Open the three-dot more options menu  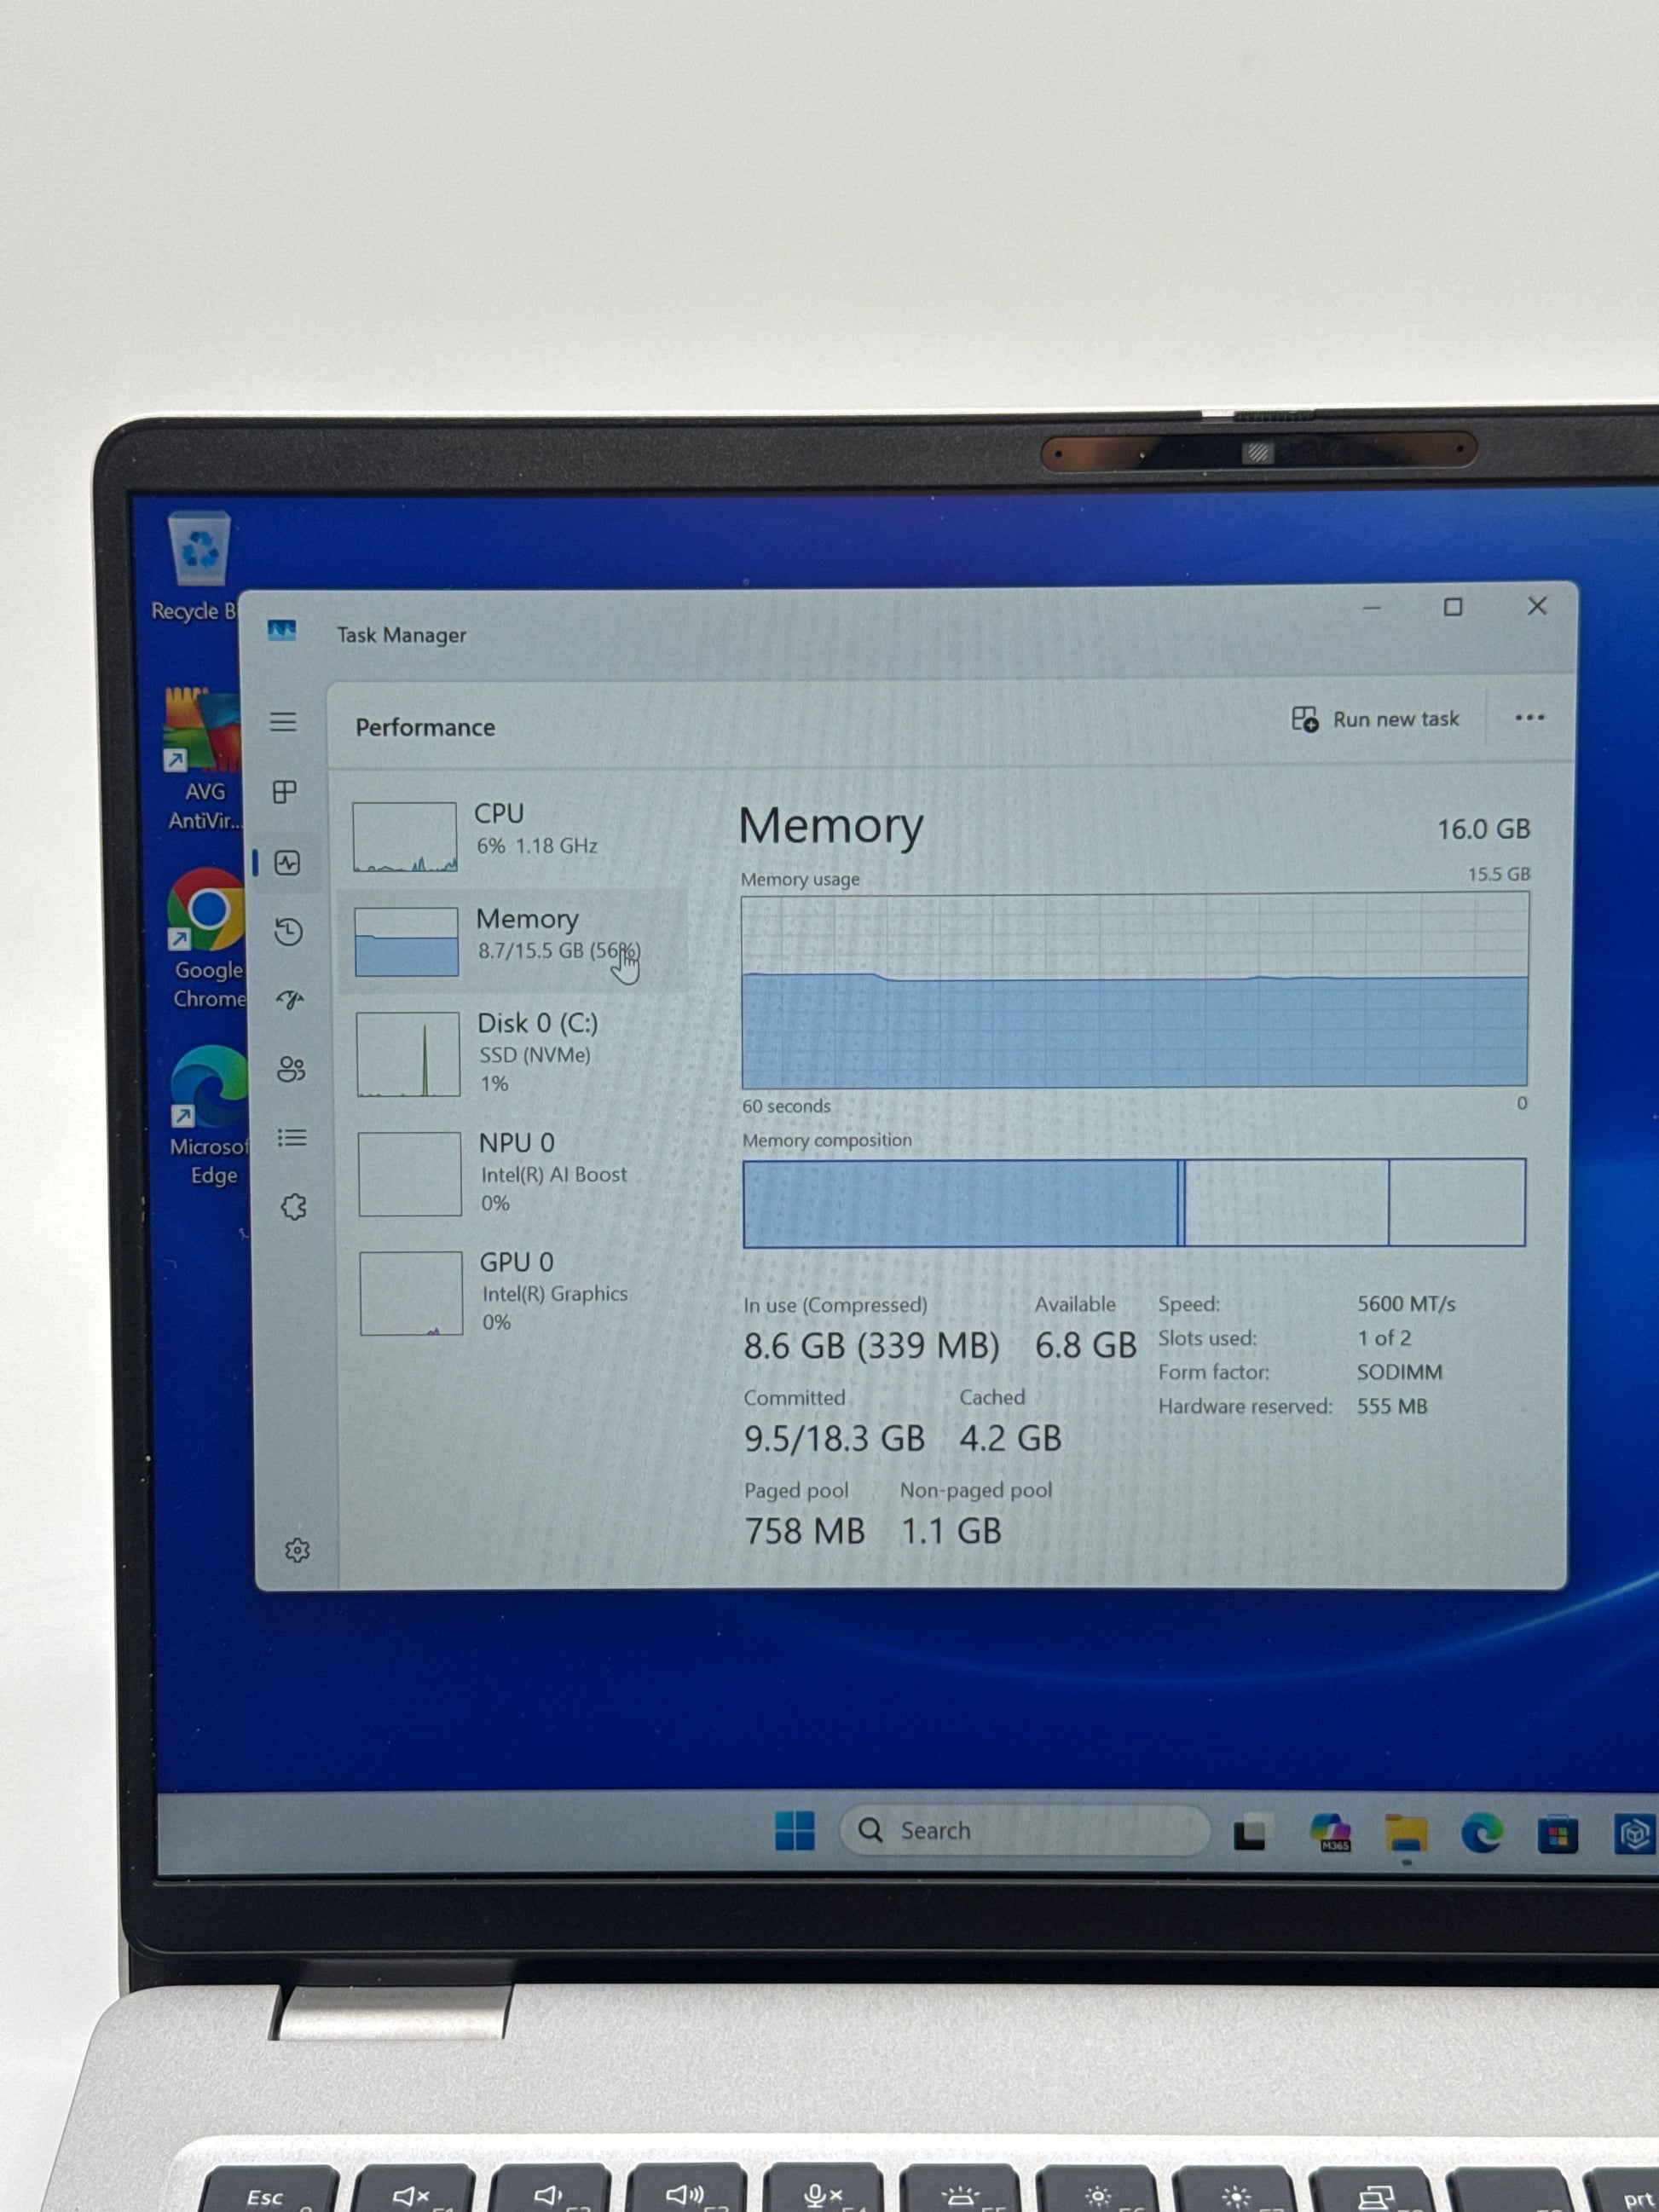coord(1529,718)
